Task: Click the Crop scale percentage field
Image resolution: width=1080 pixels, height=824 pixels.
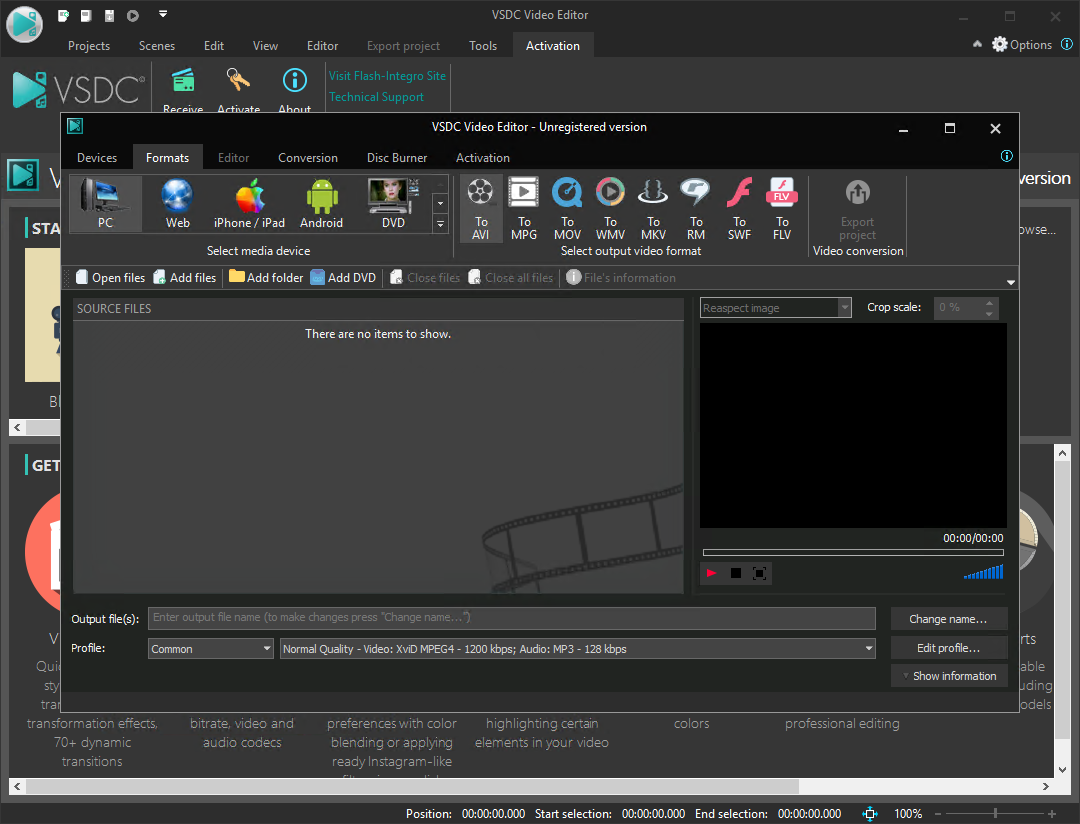Action: (958, 308)
